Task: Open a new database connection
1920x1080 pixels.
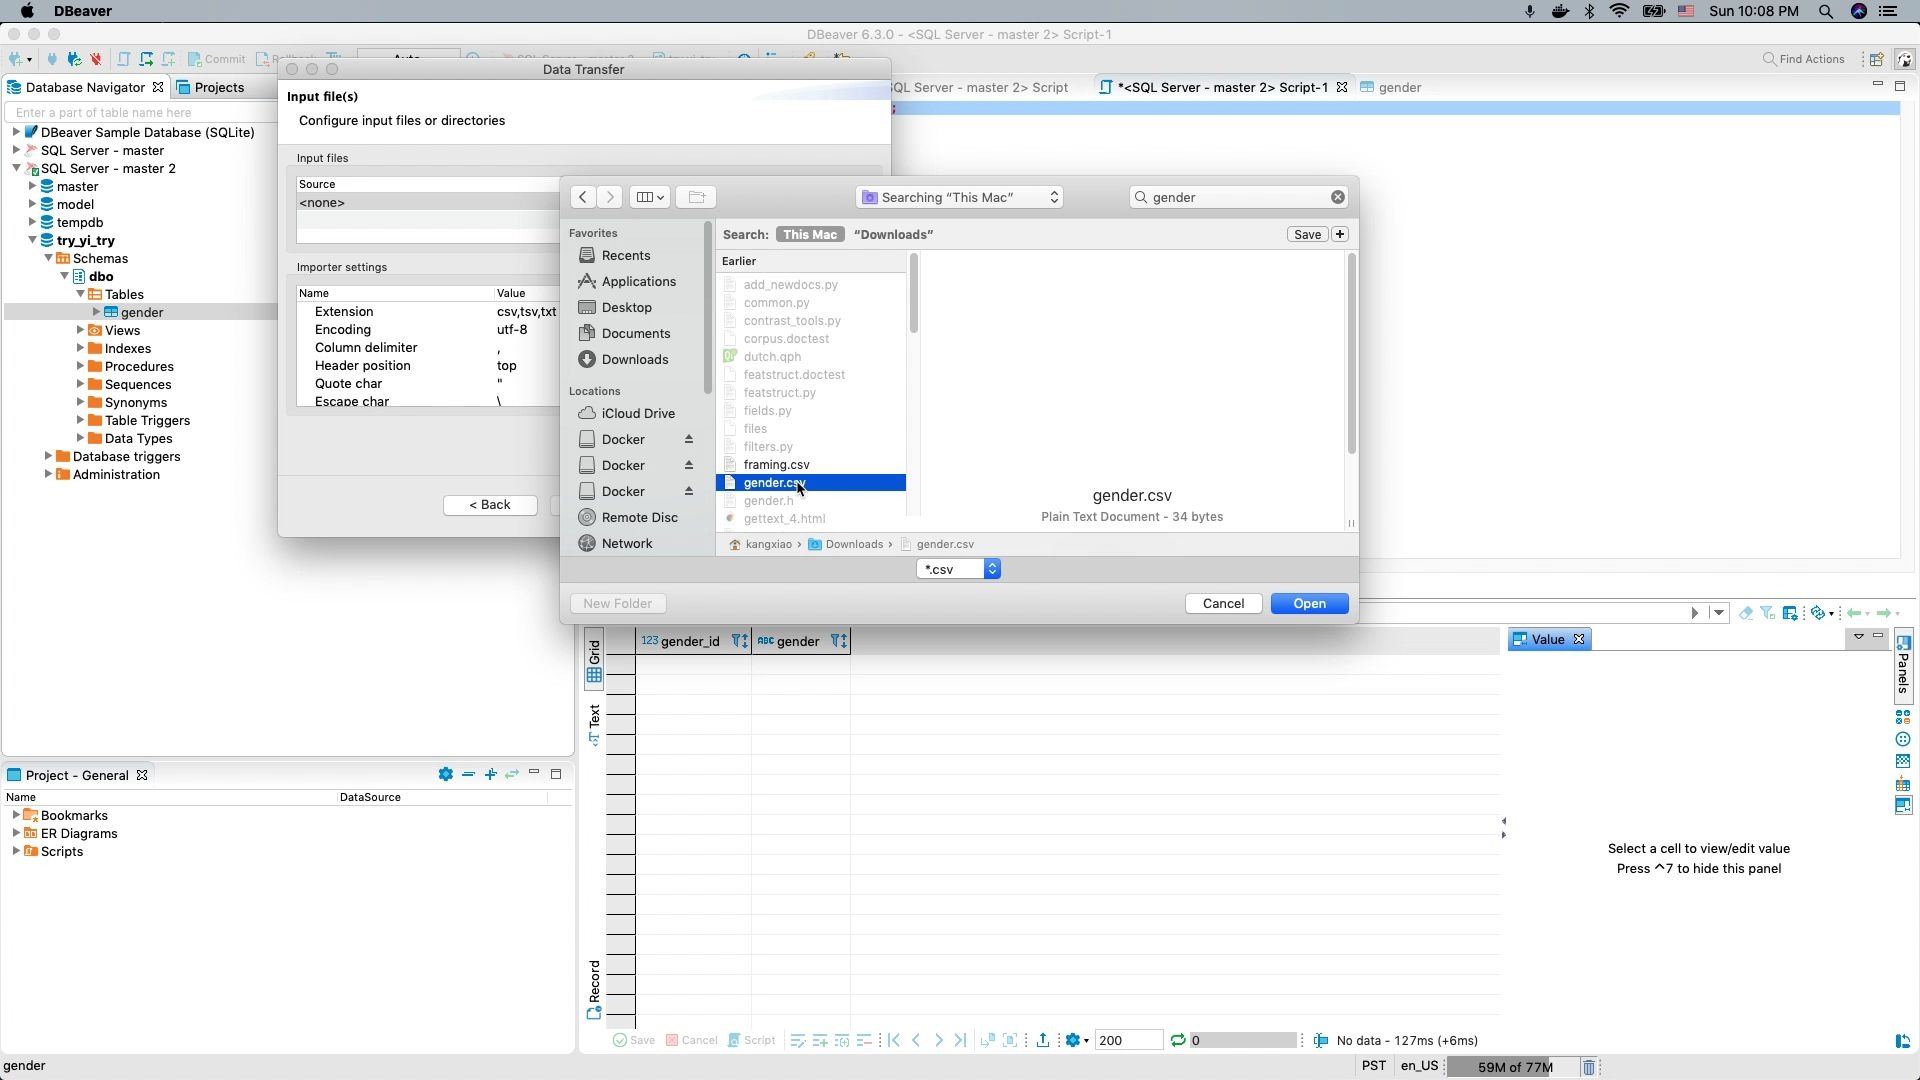Action: pos(15,59)
